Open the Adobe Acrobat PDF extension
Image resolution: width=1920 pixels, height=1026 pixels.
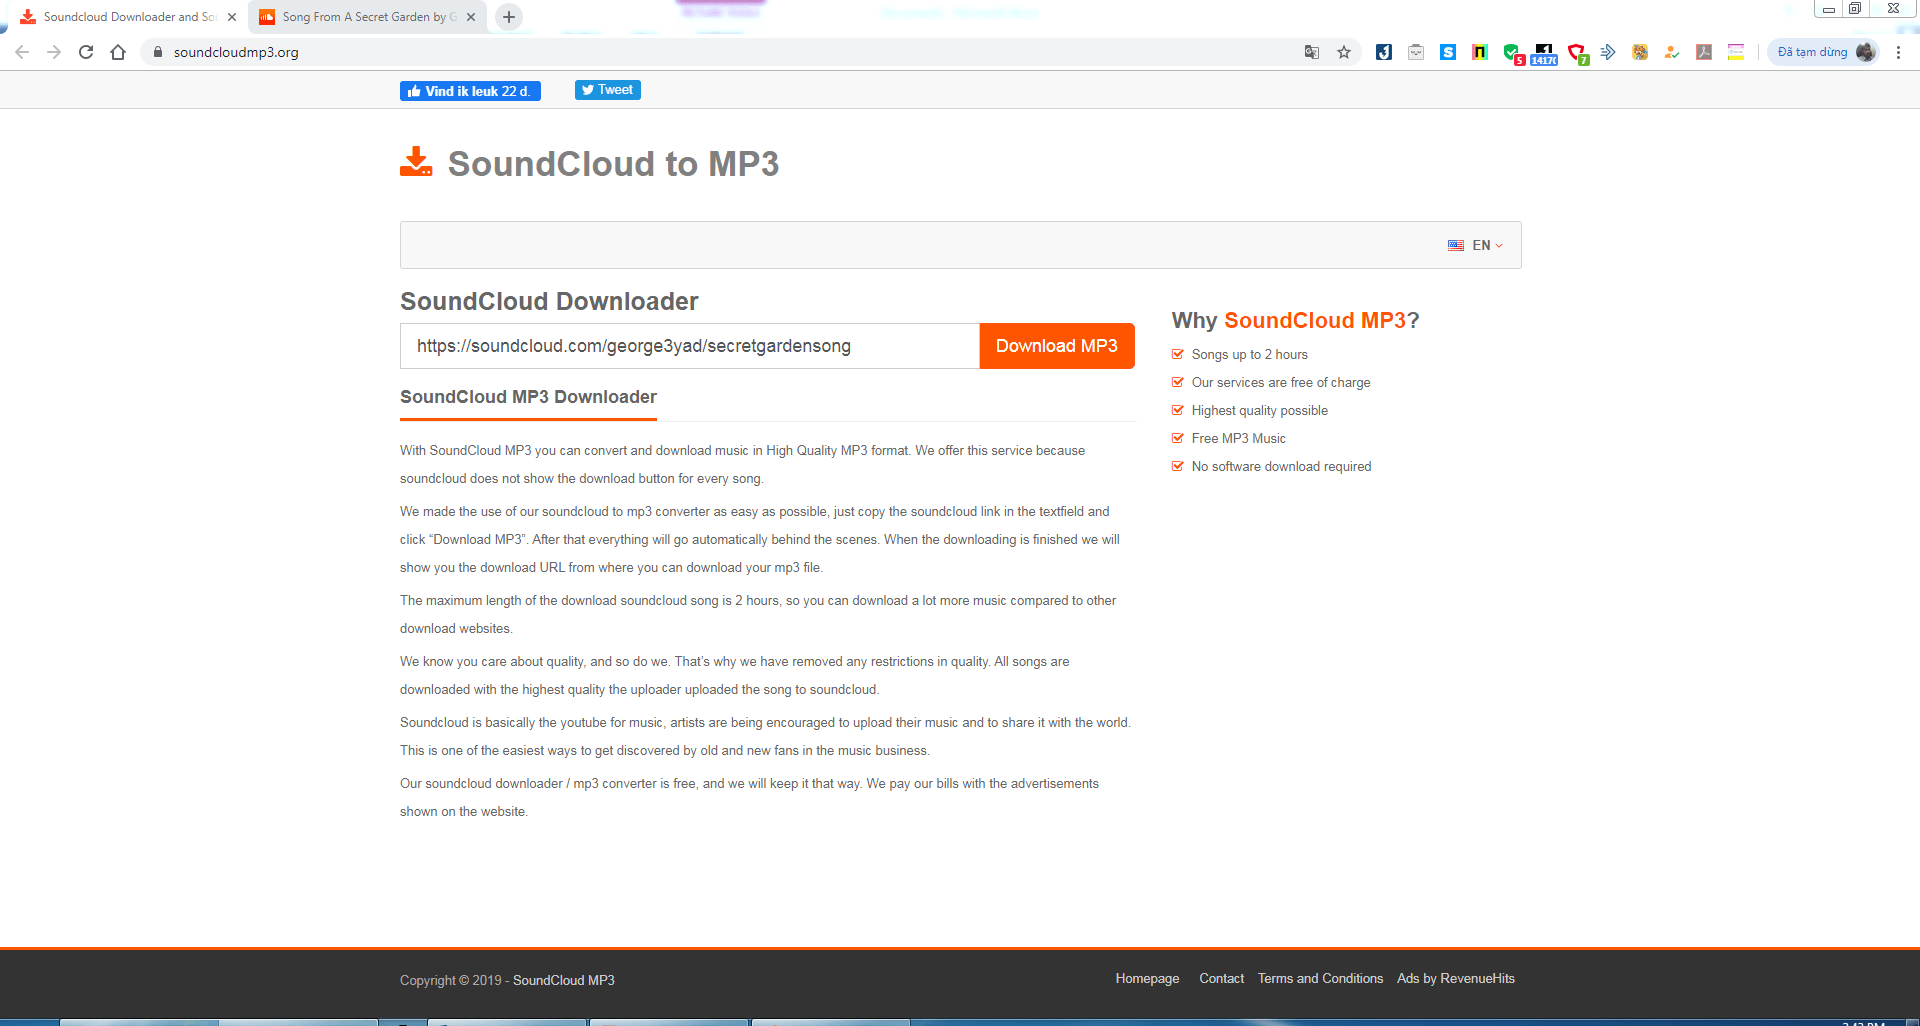[x=1704, y=52]
